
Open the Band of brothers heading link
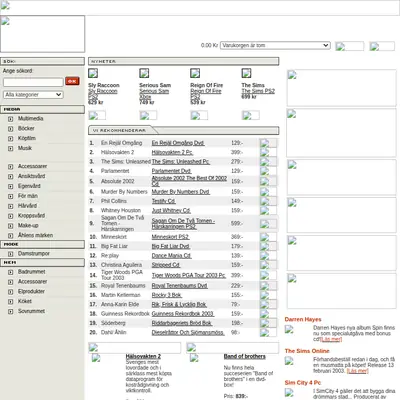pyautogui.click(x=245, y=356)
